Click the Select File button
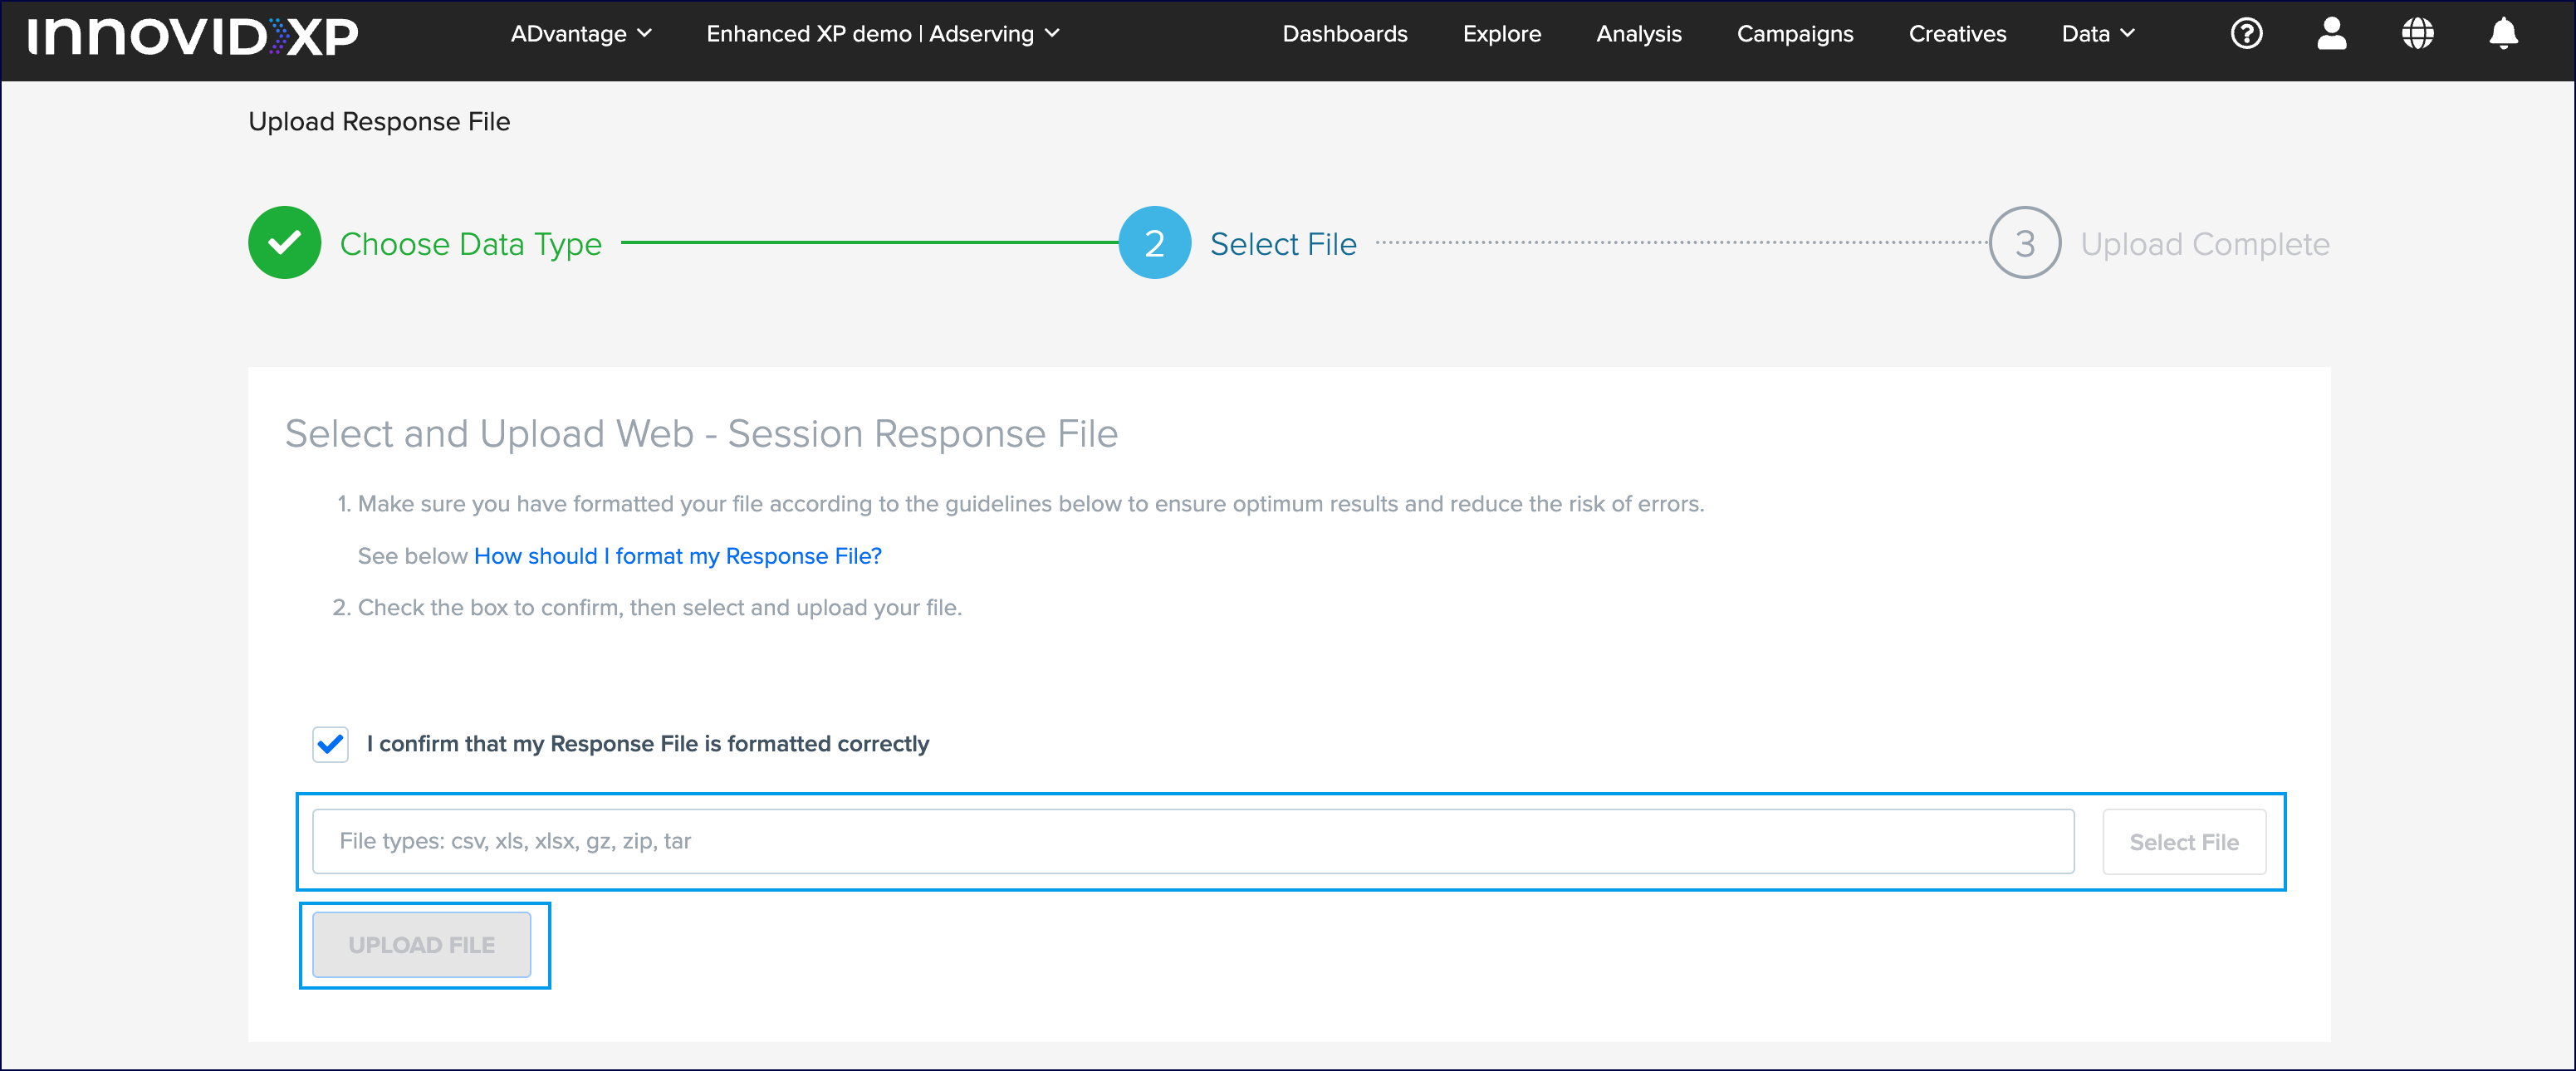 [2184, 842]
